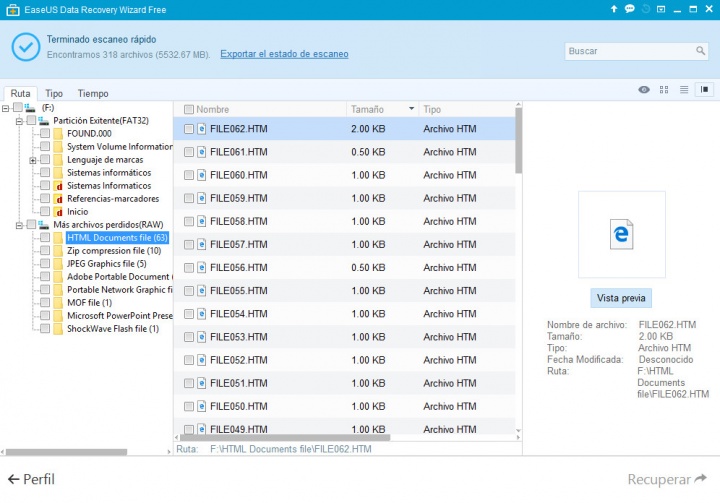Switch to the Tipo tab
This screenshot has width=720, height=503.
54,93
